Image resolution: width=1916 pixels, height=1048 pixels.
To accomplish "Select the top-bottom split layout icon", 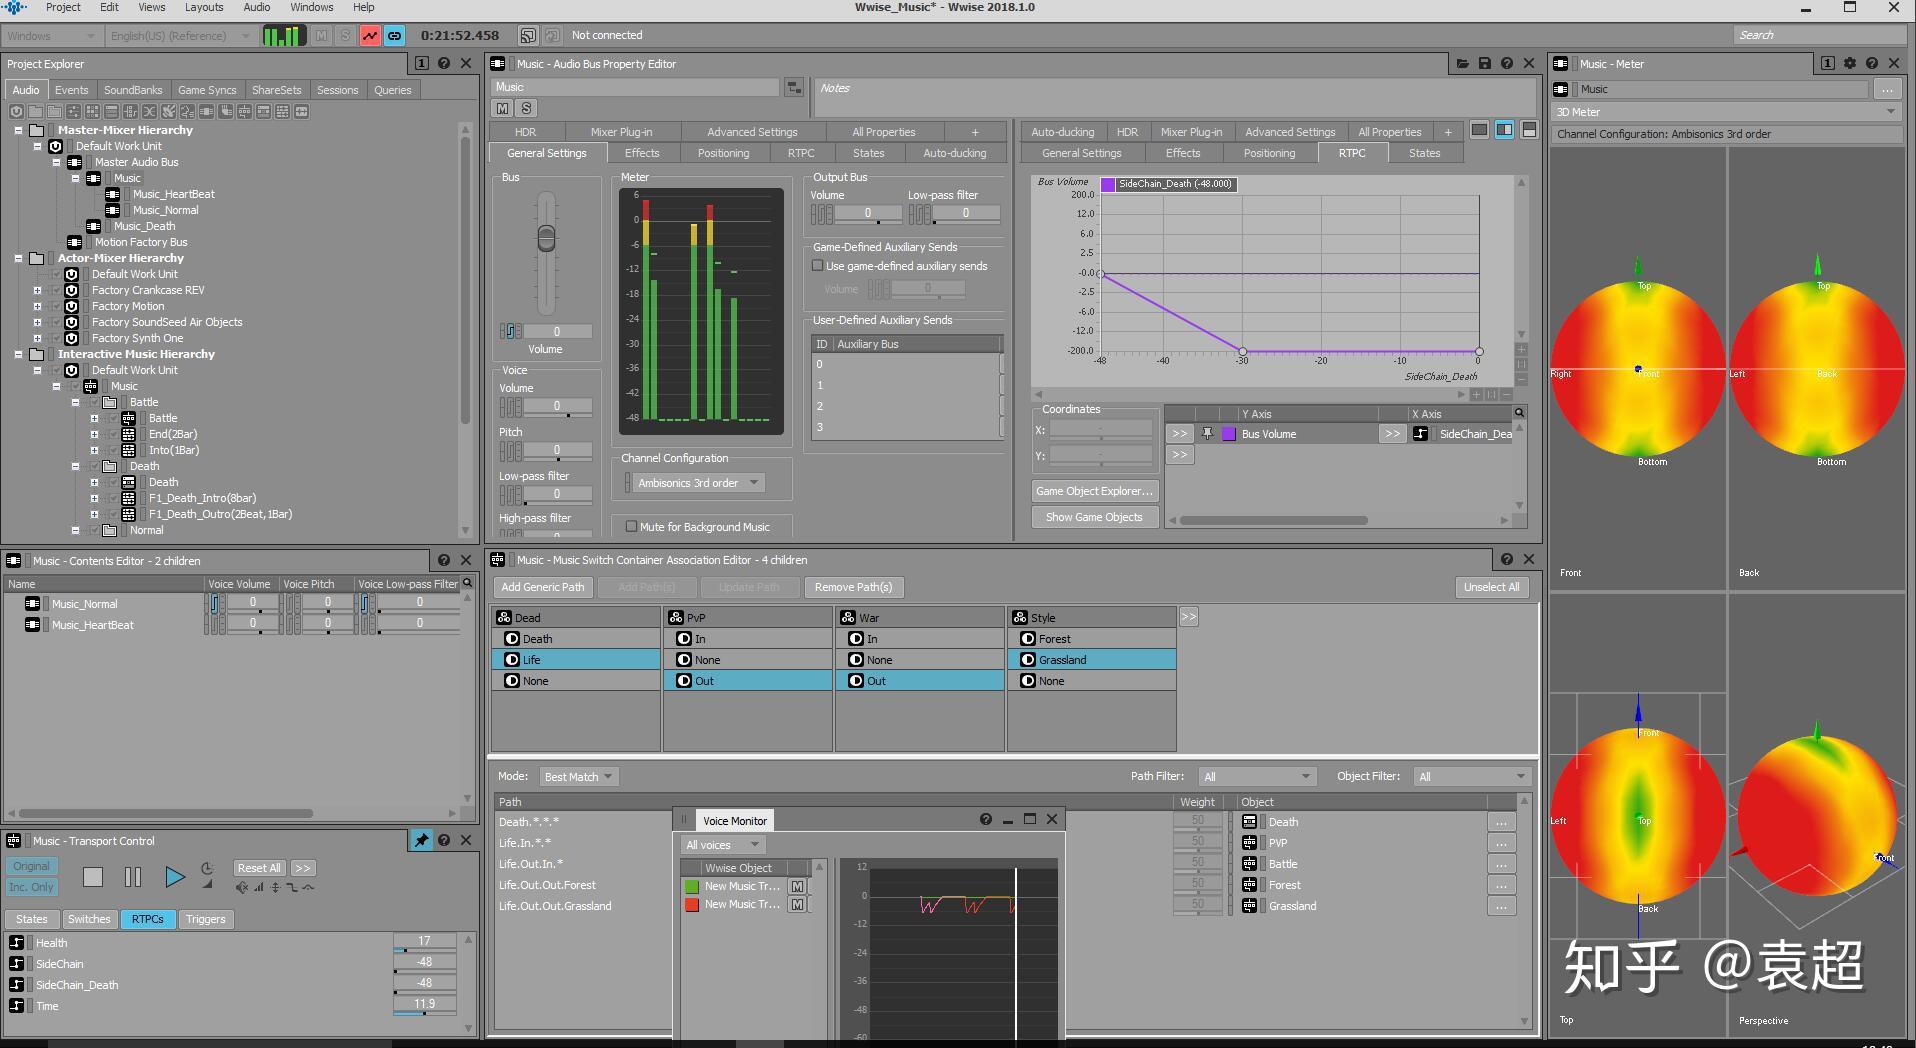I will (1528, 130).
